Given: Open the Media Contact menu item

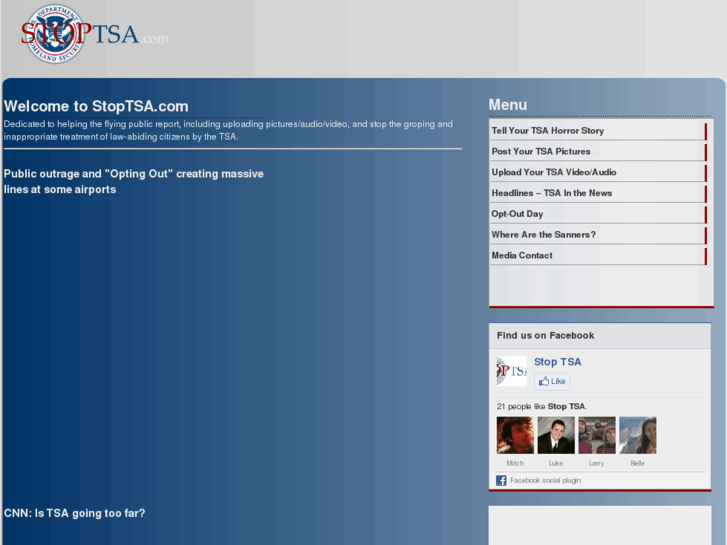Looking at the screenshot, I should coord(598,256).
